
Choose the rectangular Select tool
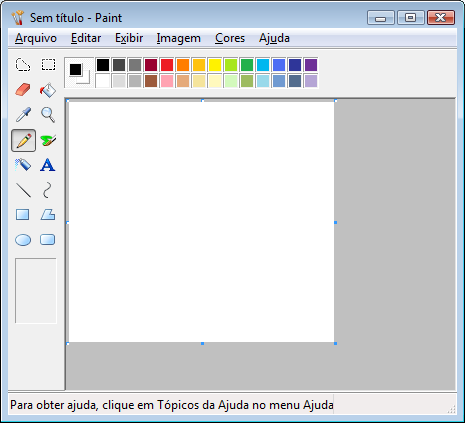pos(48,65)
